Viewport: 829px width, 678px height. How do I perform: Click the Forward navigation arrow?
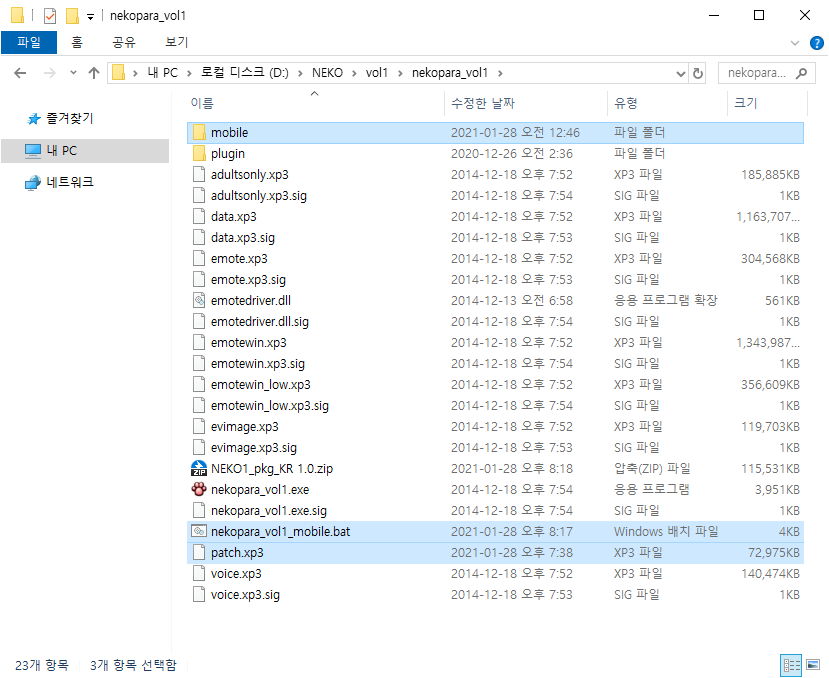49,73
